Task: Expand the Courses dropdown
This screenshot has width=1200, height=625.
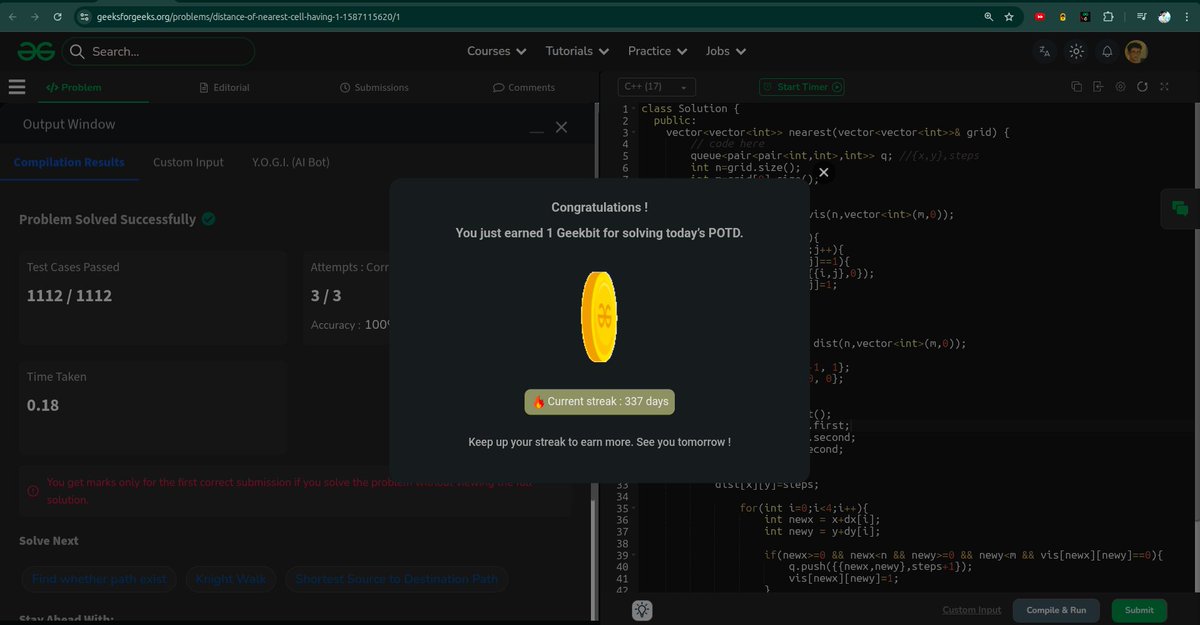Action: click(496, 51)
